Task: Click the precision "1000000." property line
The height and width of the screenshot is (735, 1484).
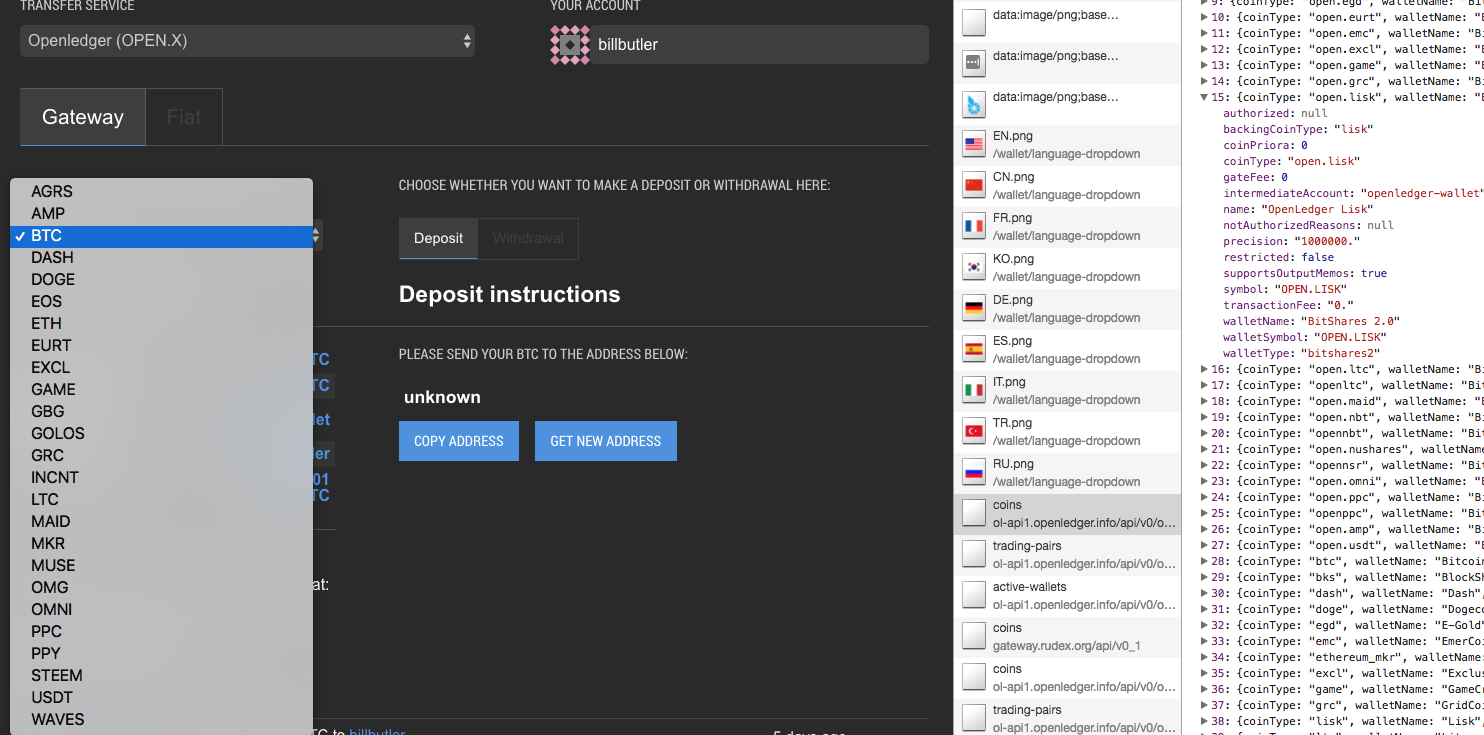Action: pyautogui.click(x=1292, y=241)
